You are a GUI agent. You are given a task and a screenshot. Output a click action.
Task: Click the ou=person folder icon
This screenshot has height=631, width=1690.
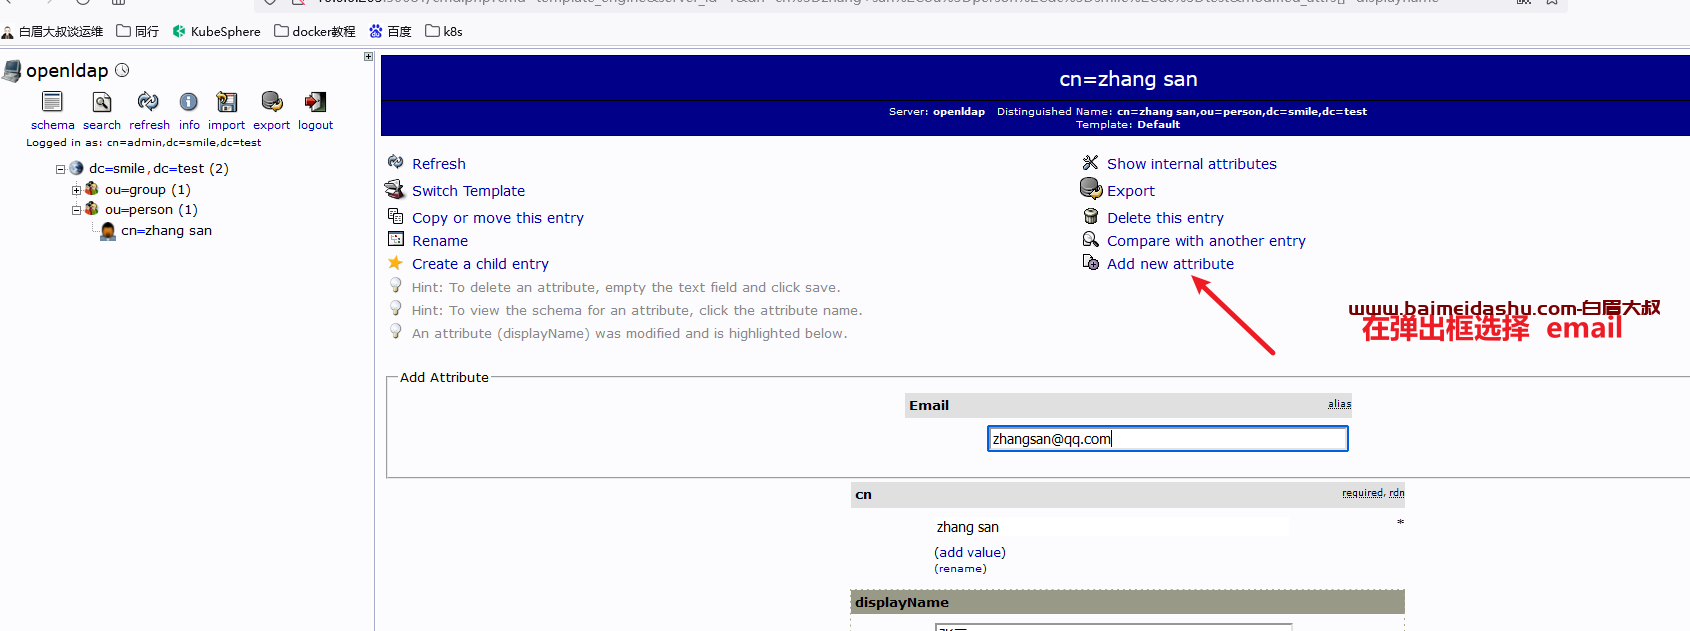tap(92, 208)
